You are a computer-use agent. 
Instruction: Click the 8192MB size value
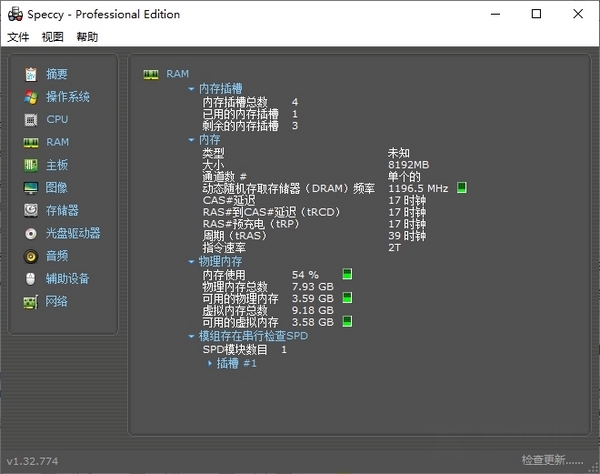408,165
